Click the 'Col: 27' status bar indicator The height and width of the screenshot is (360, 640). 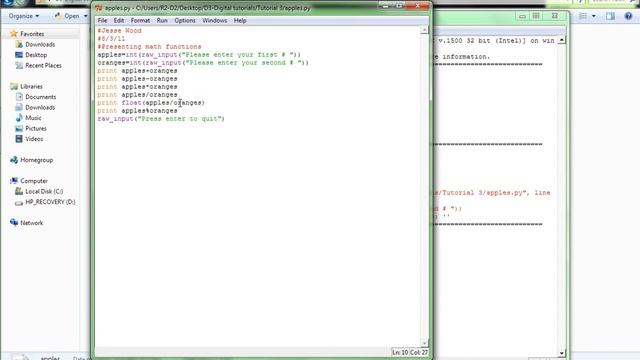pos(419,352)
